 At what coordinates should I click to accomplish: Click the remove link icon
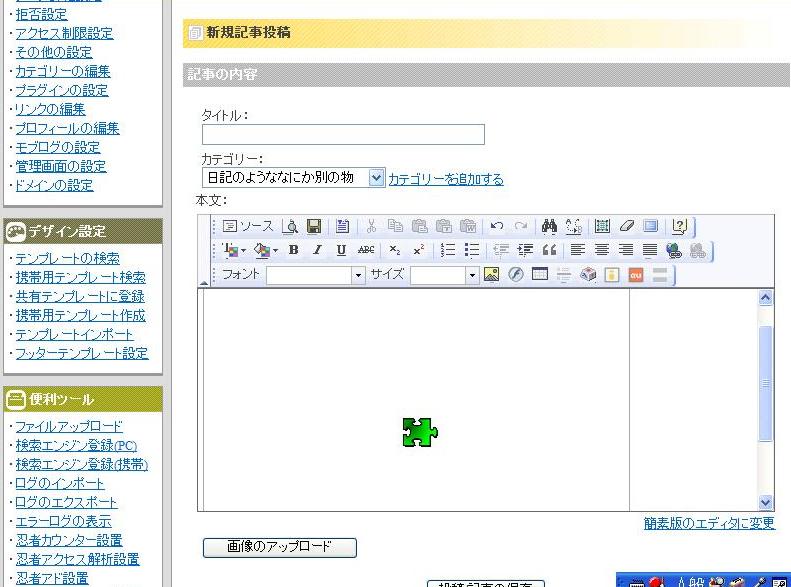[698, 250]
